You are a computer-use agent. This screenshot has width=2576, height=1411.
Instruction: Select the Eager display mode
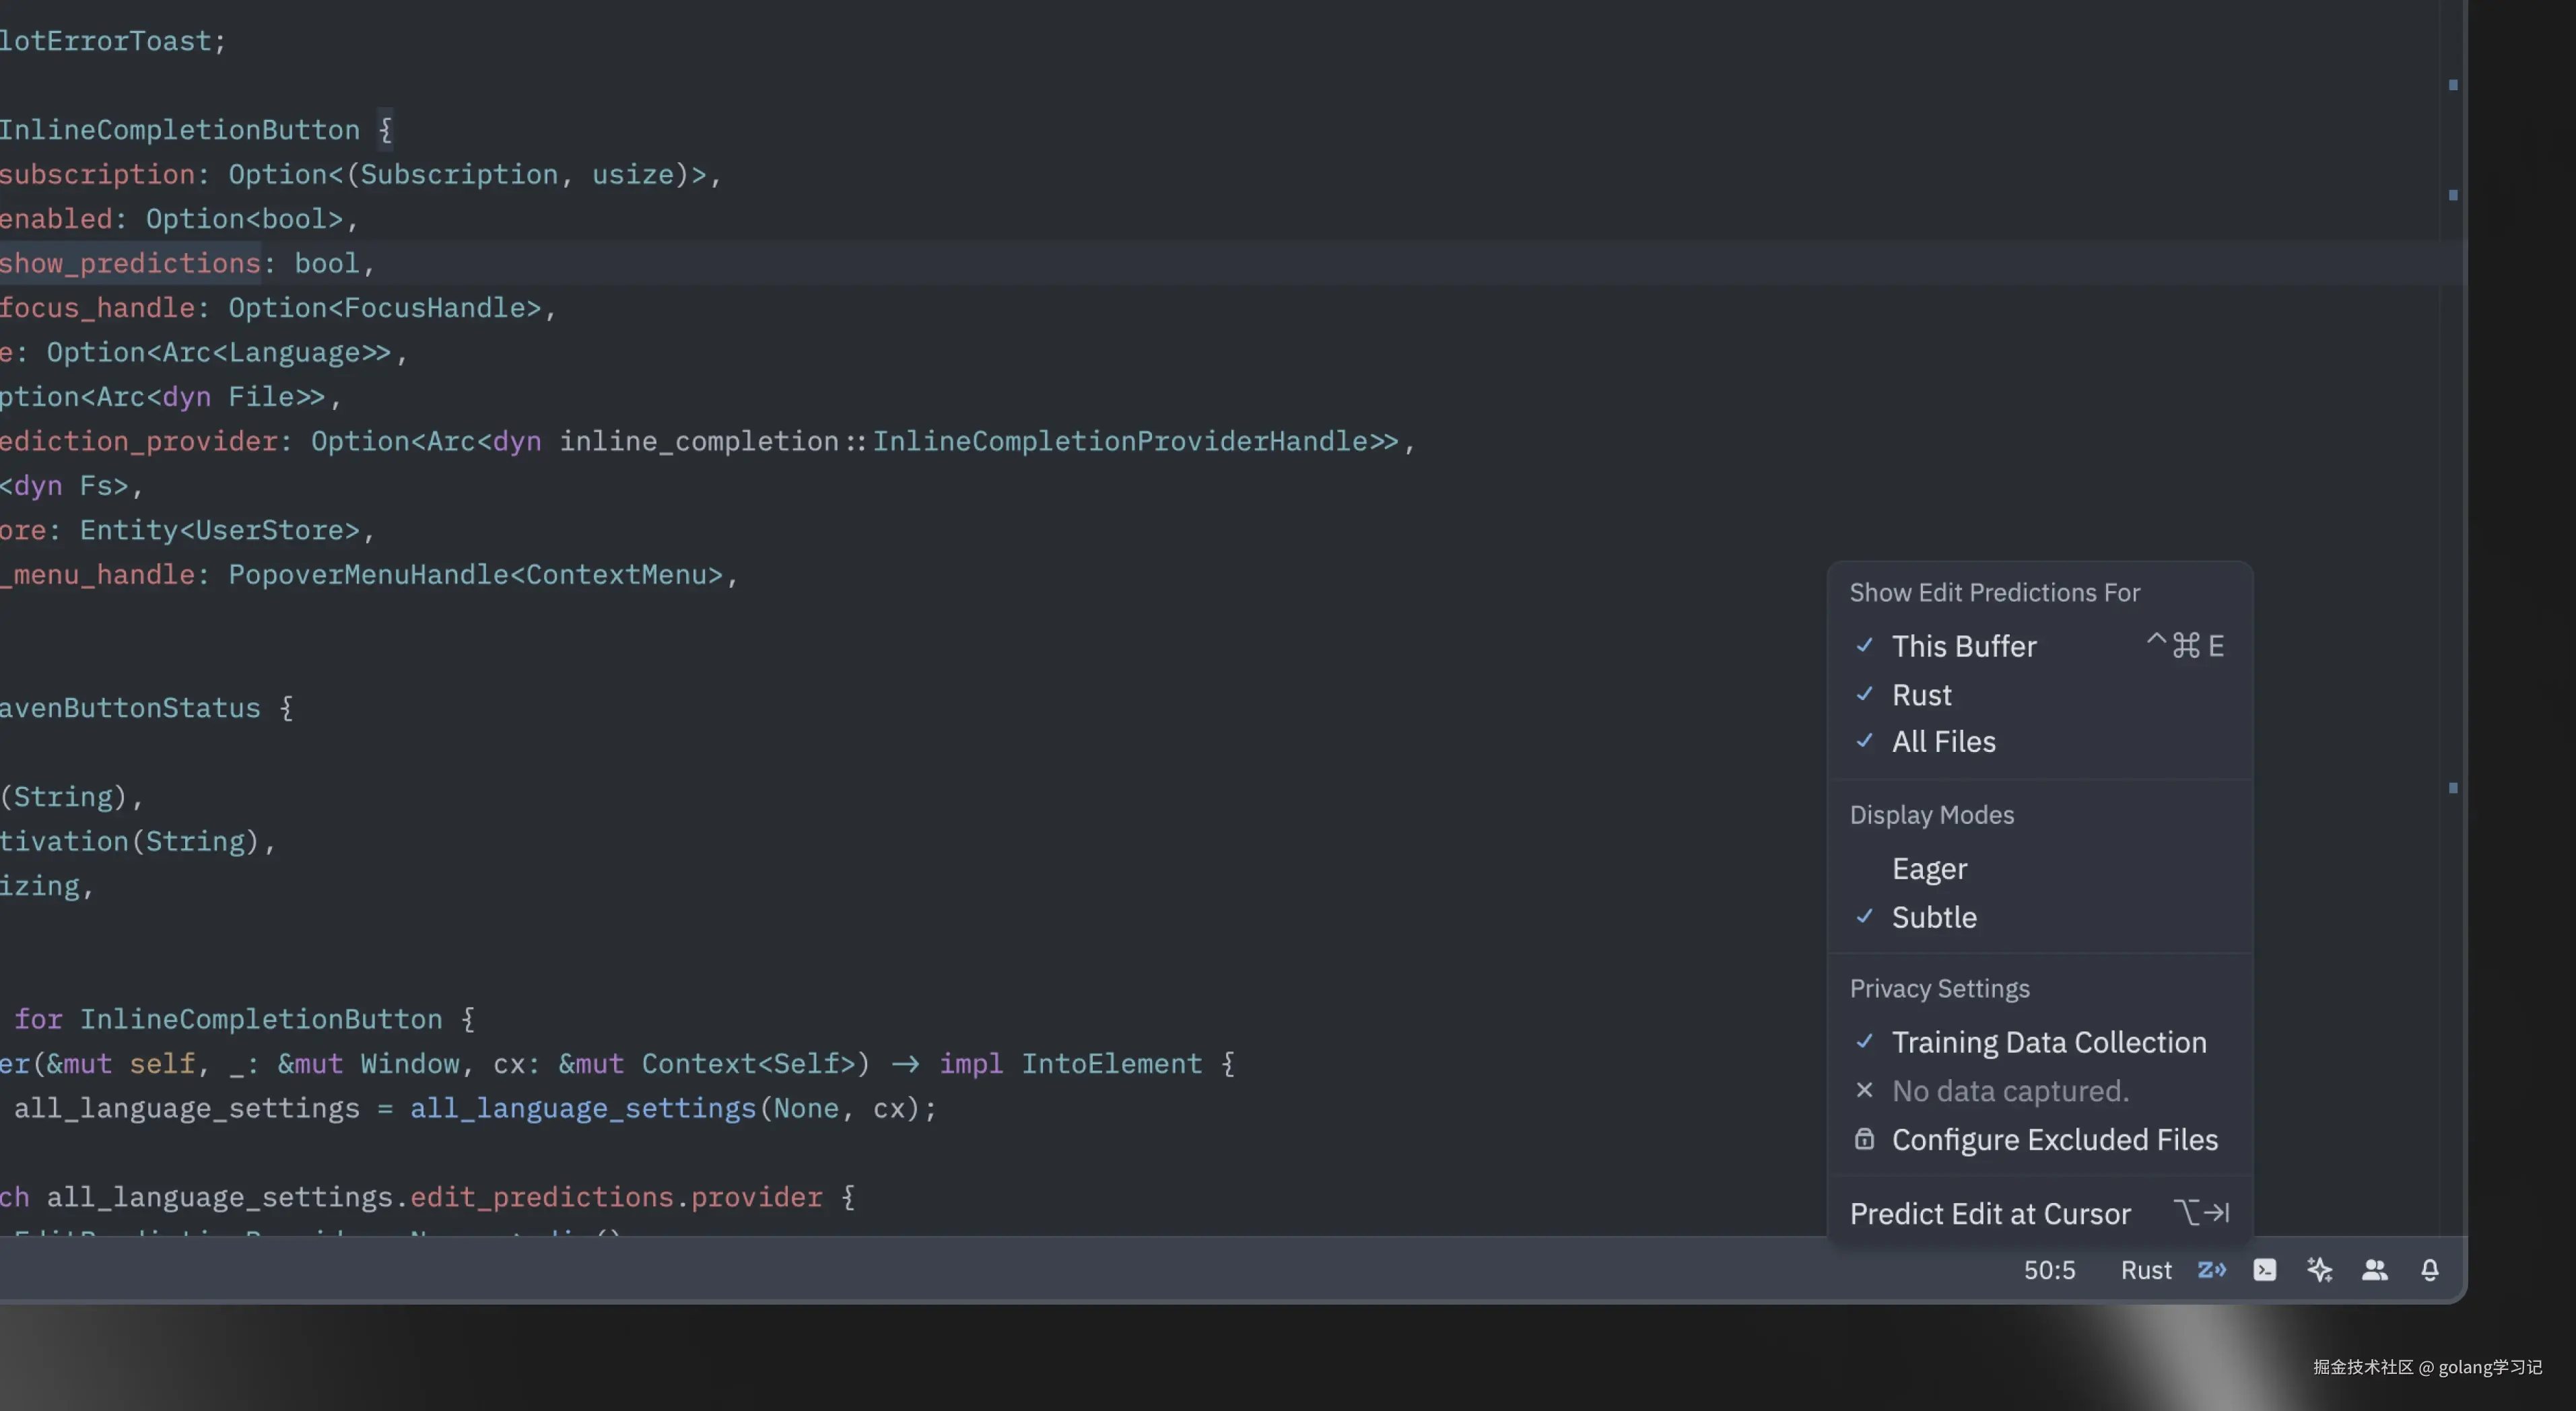pyautogui.click(x=1929, y=868)
